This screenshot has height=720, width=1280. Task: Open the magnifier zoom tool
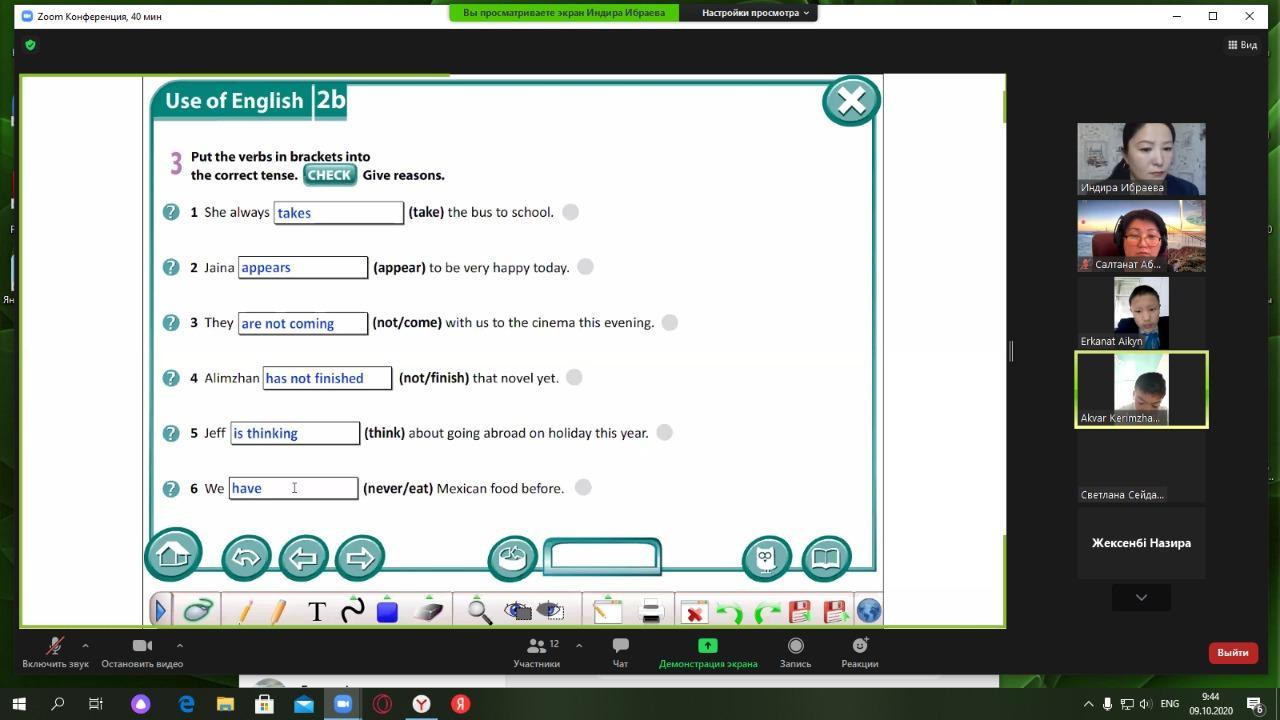tap(479, 611)
